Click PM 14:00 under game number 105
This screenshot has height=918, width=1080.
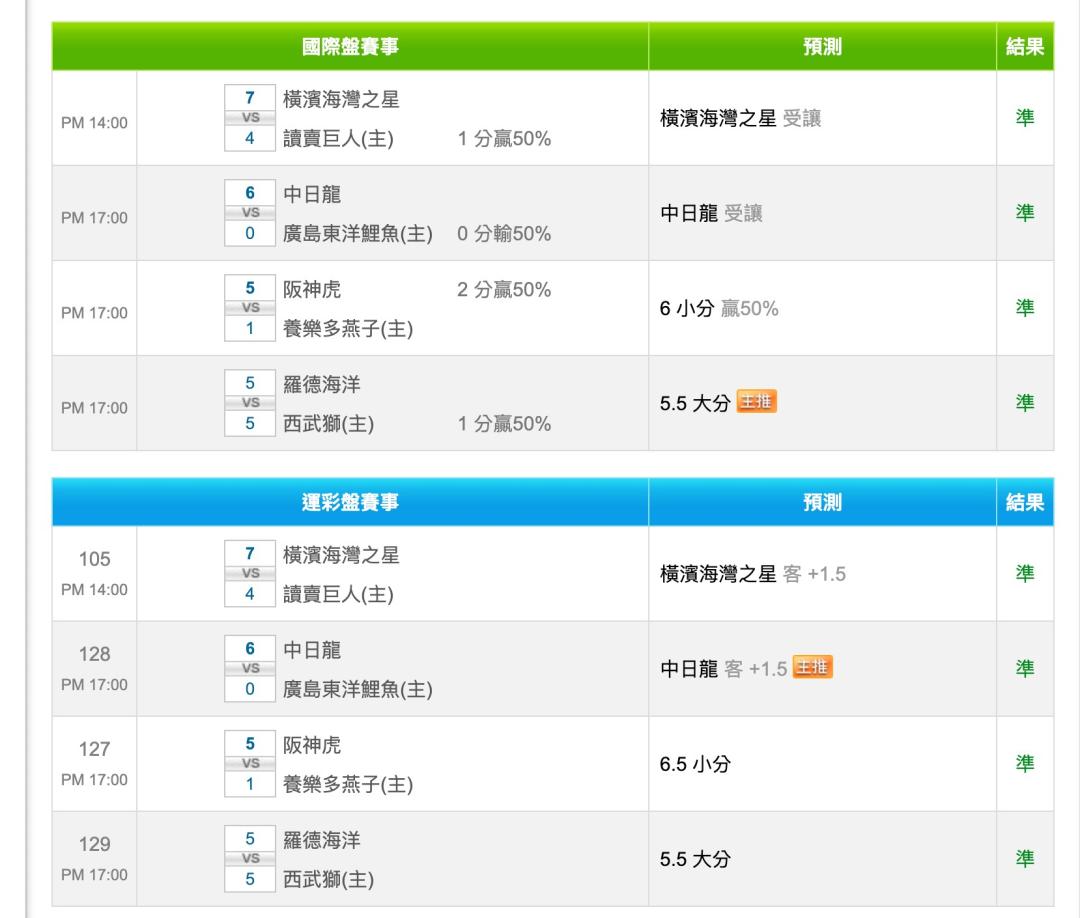click(94, 590)
